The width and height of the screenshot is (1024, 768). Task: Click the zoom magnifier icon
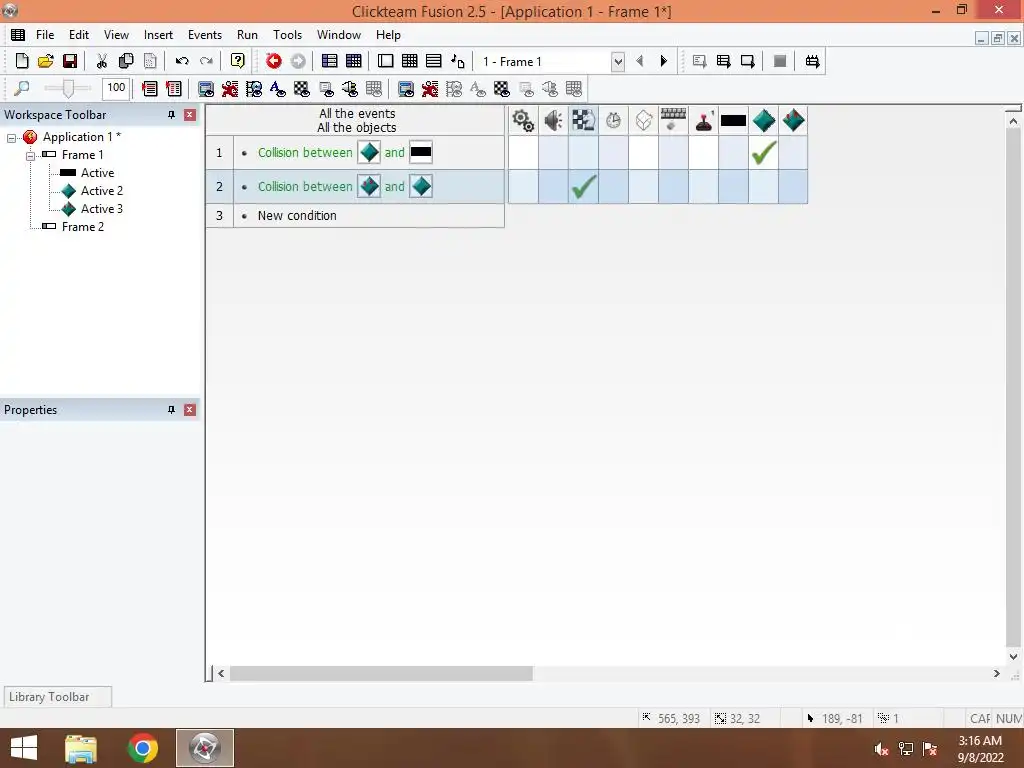click(22, 88)
